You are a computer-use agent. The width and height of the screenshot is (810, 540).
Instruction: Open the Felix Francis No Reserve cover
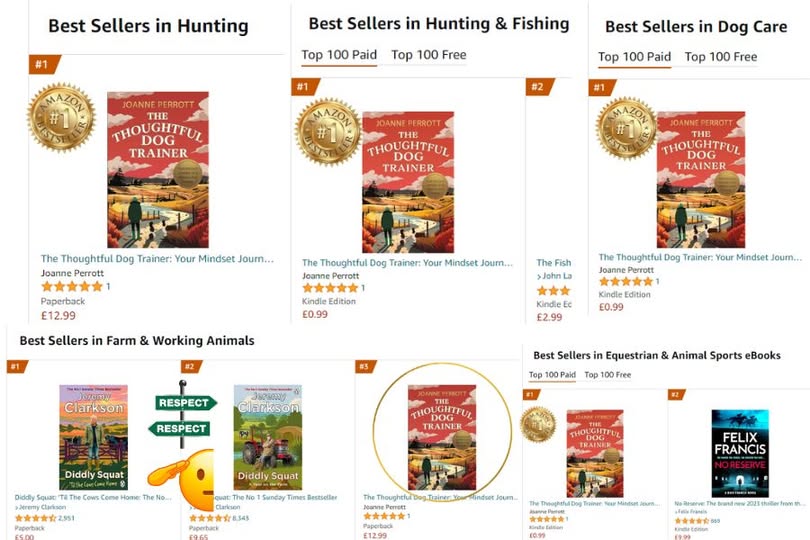(739, 453)
